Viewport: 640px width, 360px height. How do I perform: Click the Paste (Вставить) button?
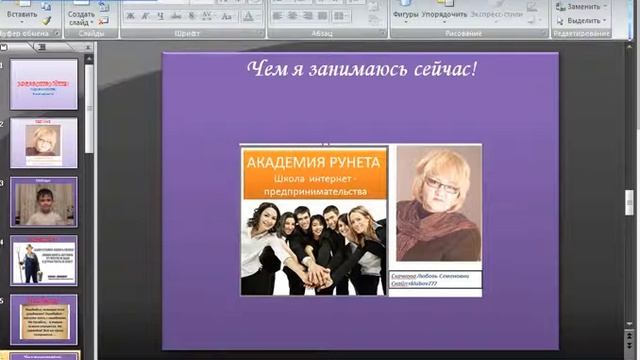click(22, 12)
